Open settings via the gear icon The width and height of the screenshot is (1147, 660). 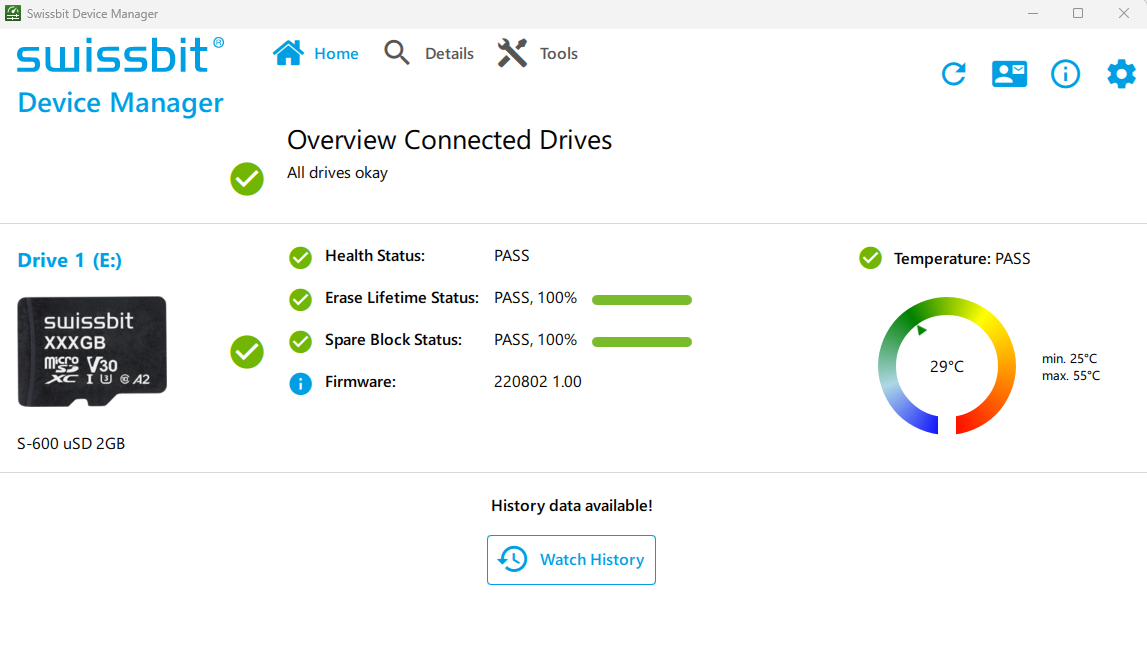point(1121,74)
